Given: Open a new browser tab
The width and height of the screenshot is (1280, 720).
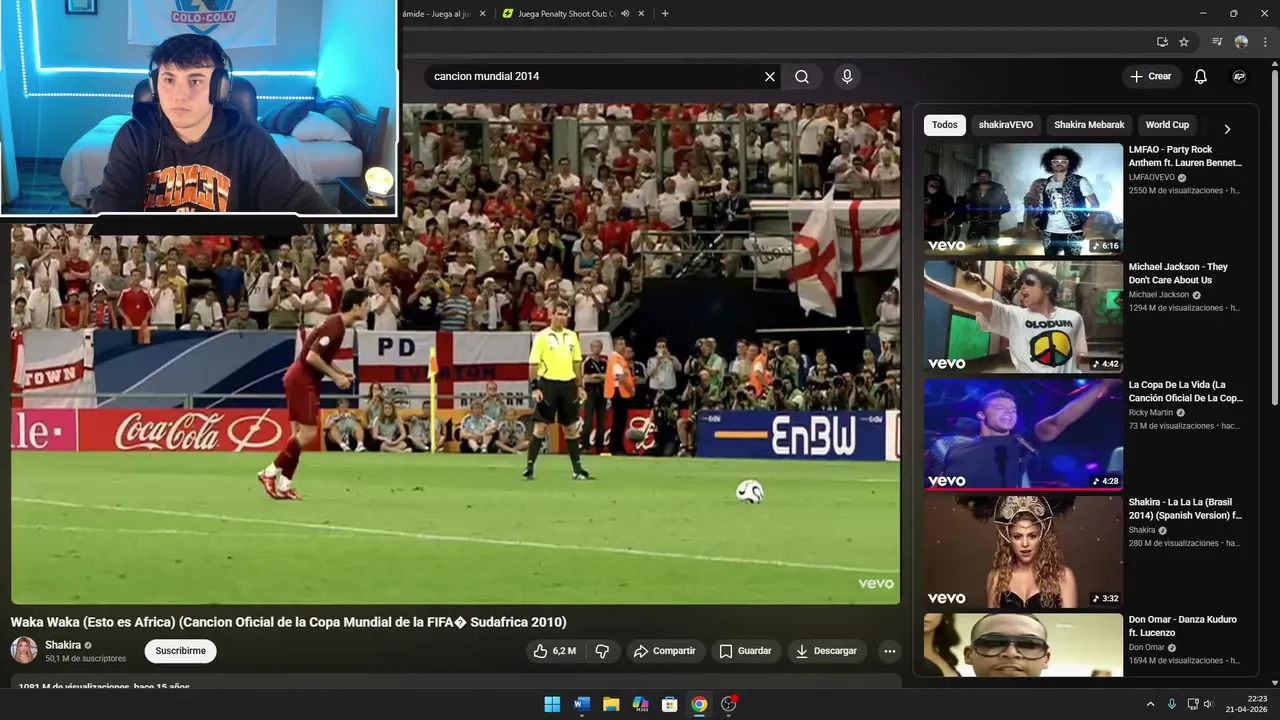Looking at the screenshot, I should [665, 14].
